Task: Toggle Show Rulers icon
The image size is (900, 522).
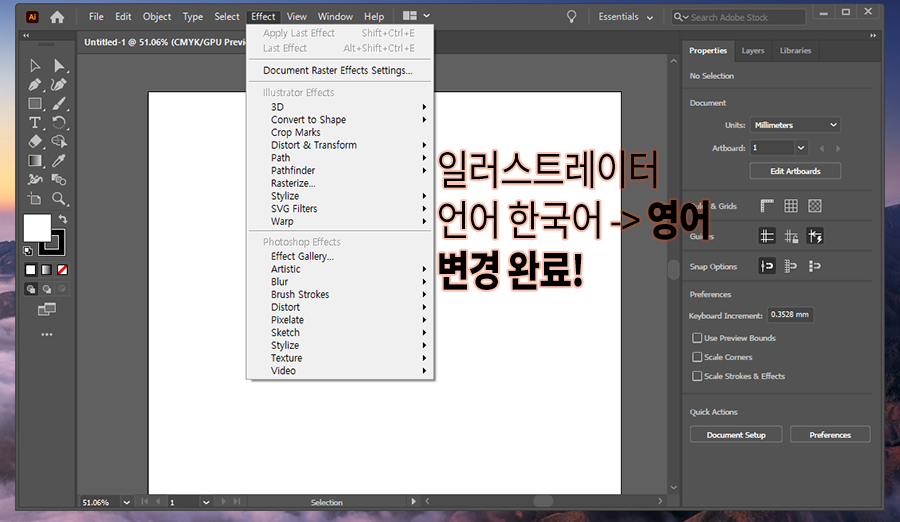Action: pos(767,206)
